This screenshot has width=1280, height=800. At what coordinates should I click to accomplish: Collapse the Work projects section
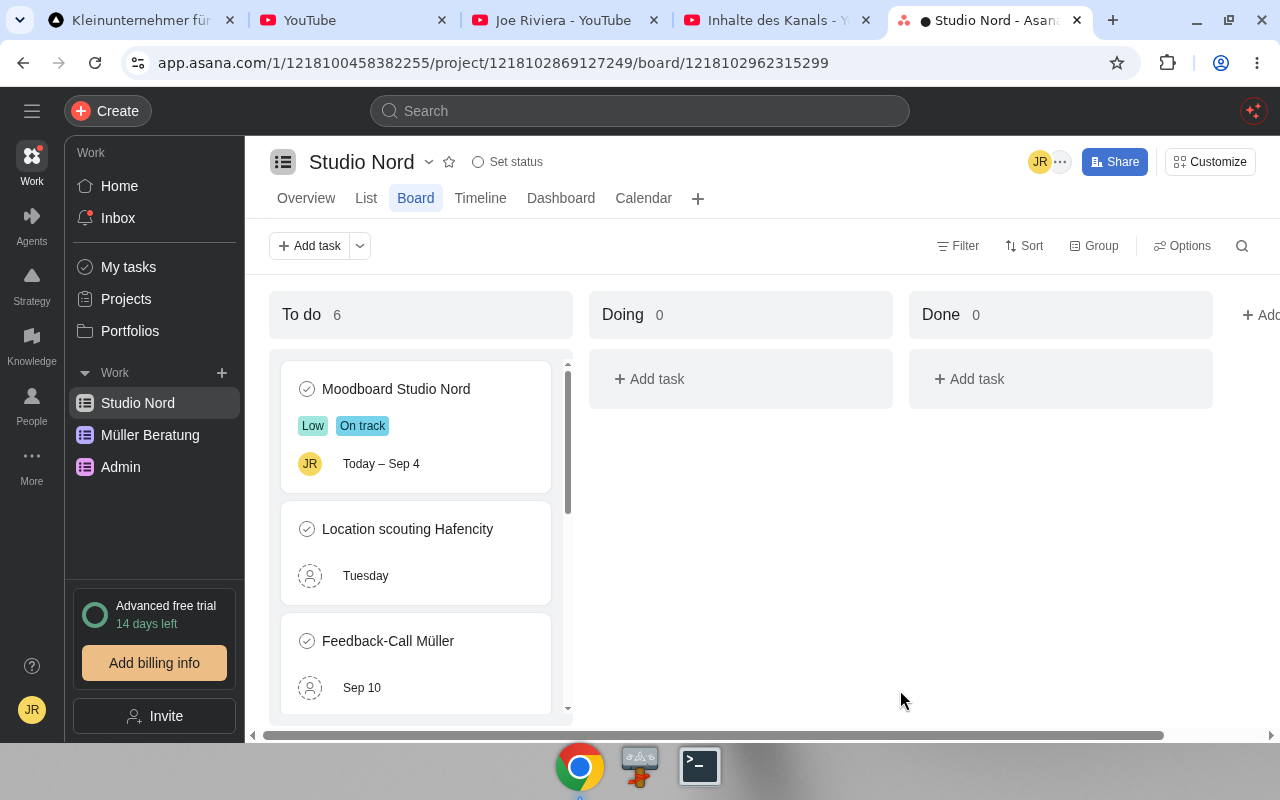coord(85,373)
